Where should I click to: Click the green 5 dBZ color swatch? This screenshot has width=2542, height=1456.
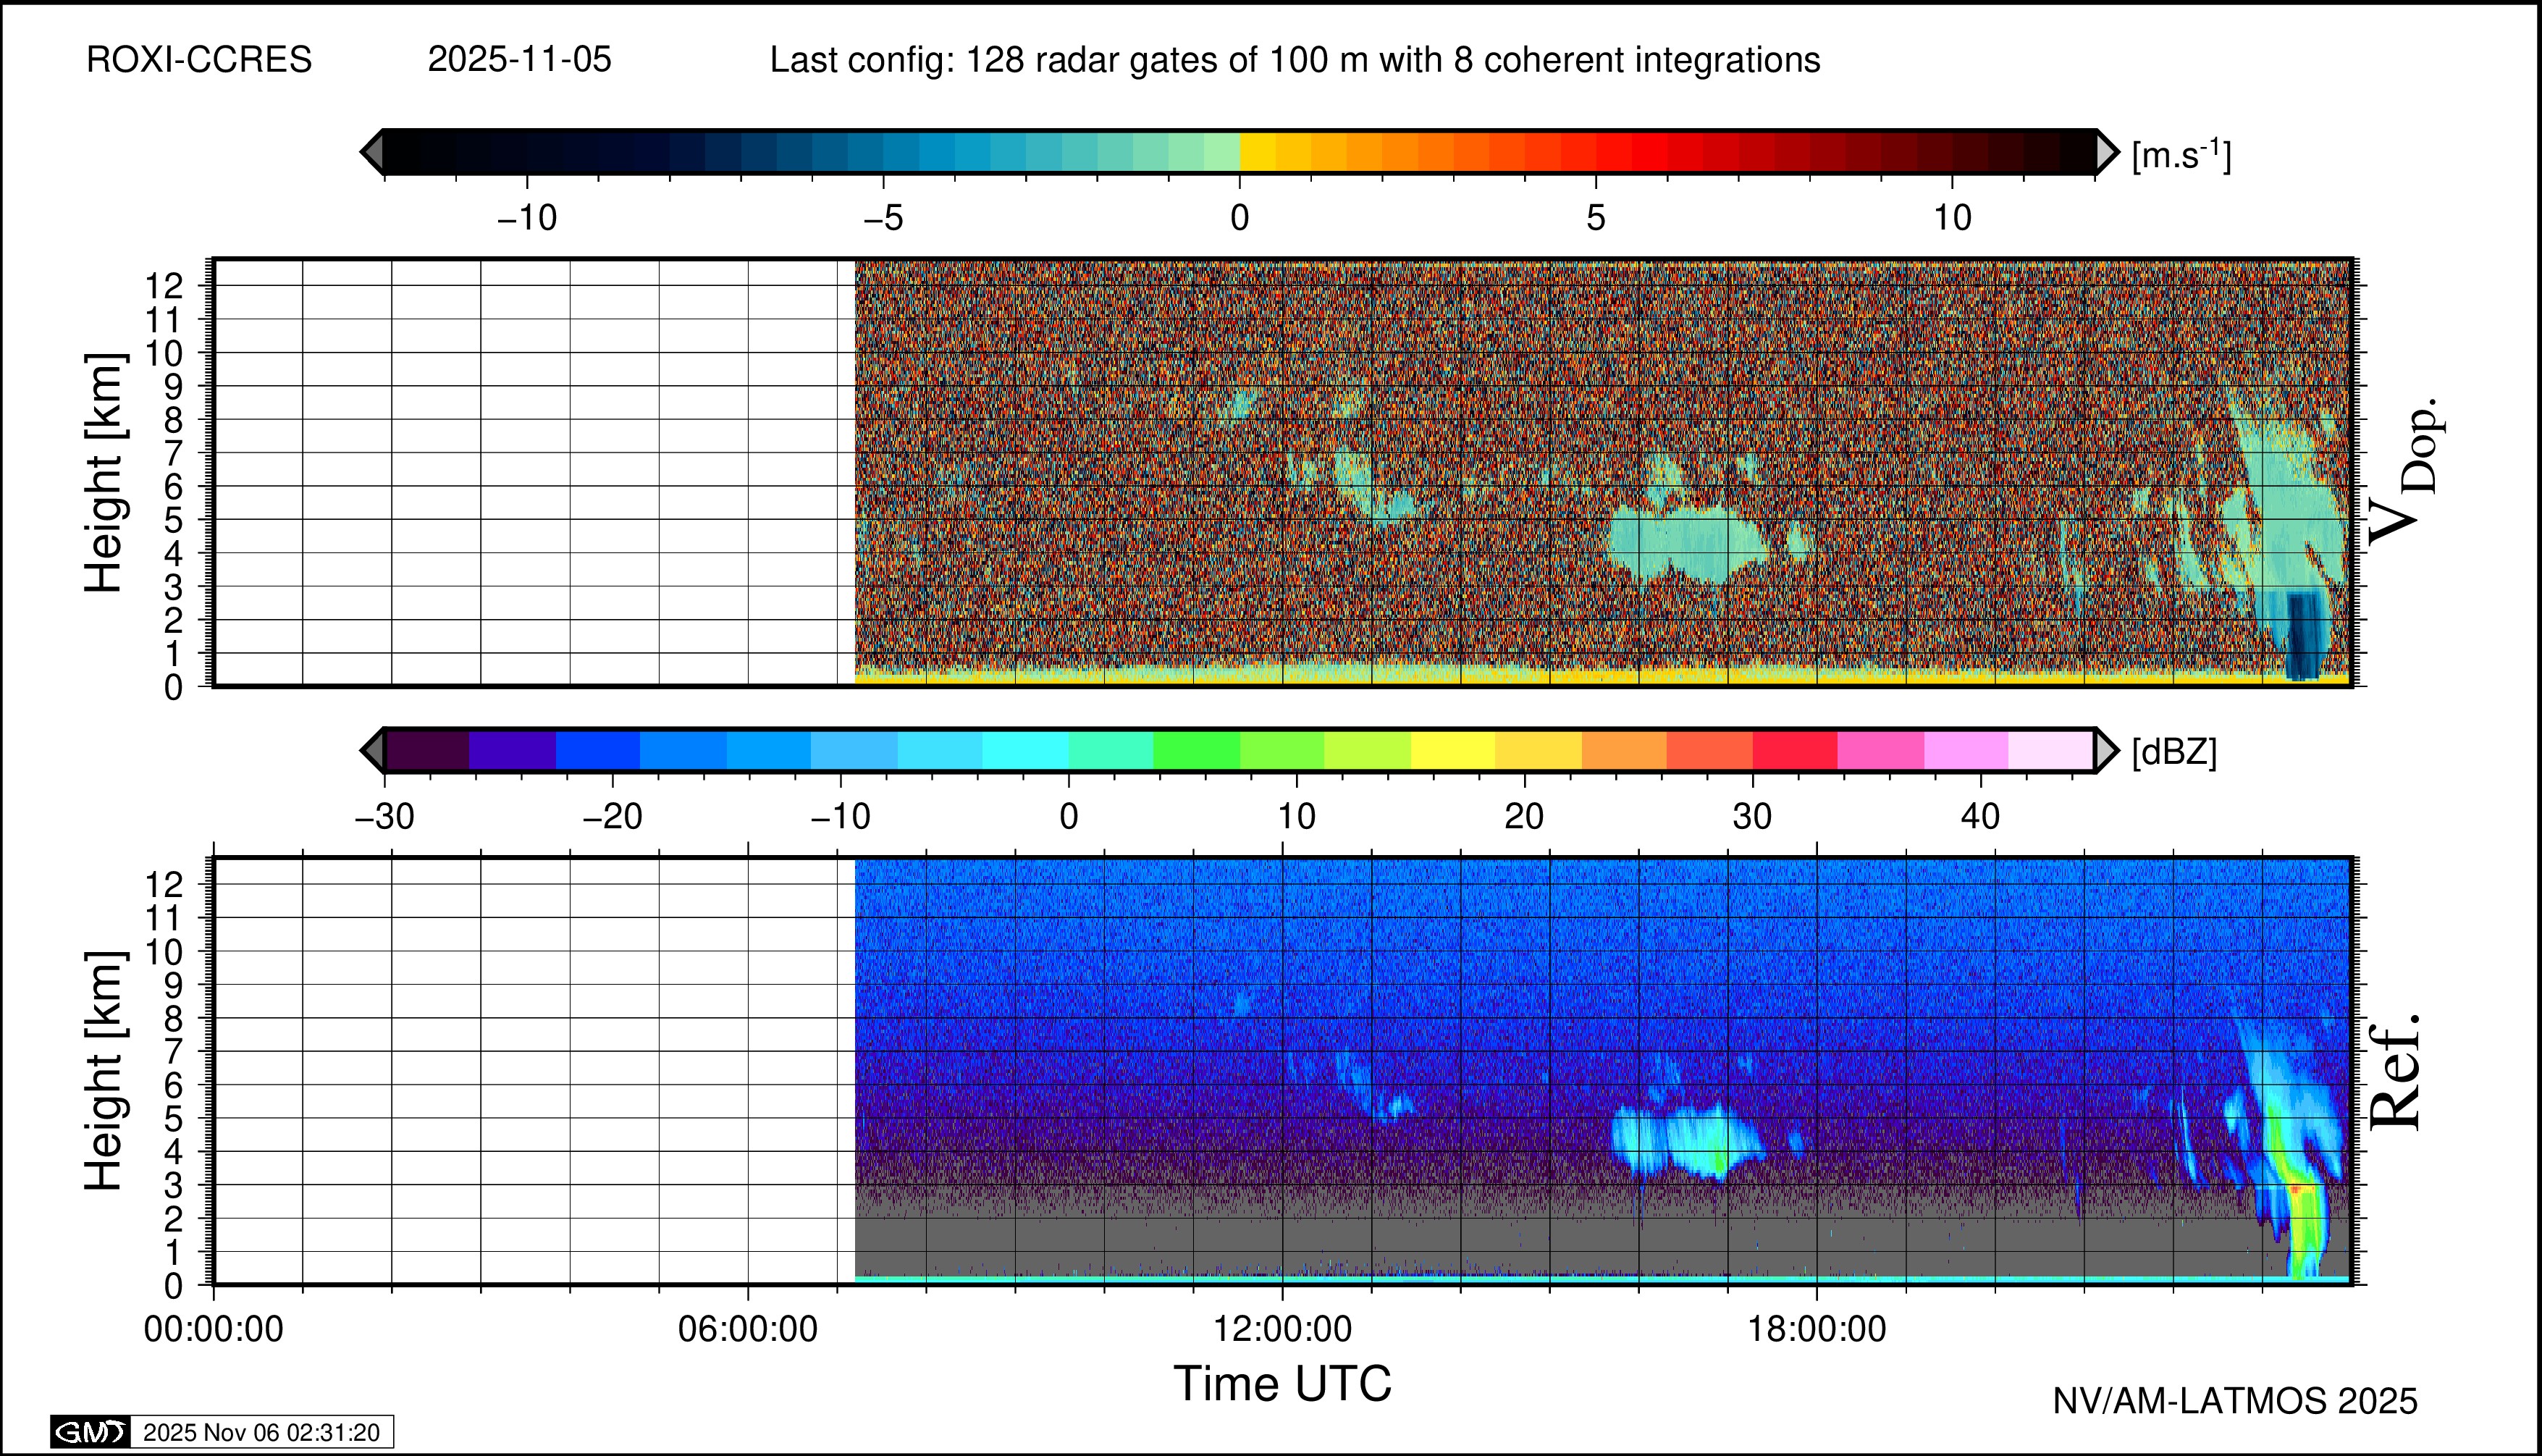click(x=1196, y=750)
